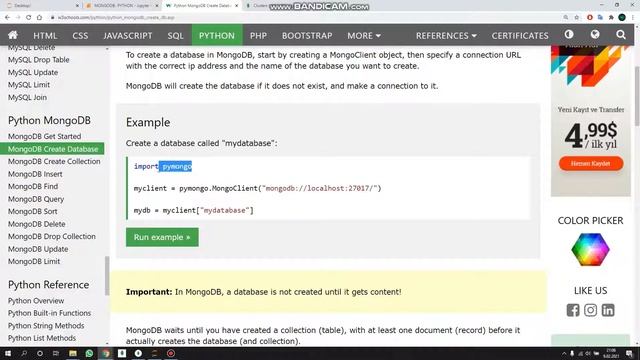640x360 pixels.
Task: Open the PHP tutorial menu
Action: point(258,36)
